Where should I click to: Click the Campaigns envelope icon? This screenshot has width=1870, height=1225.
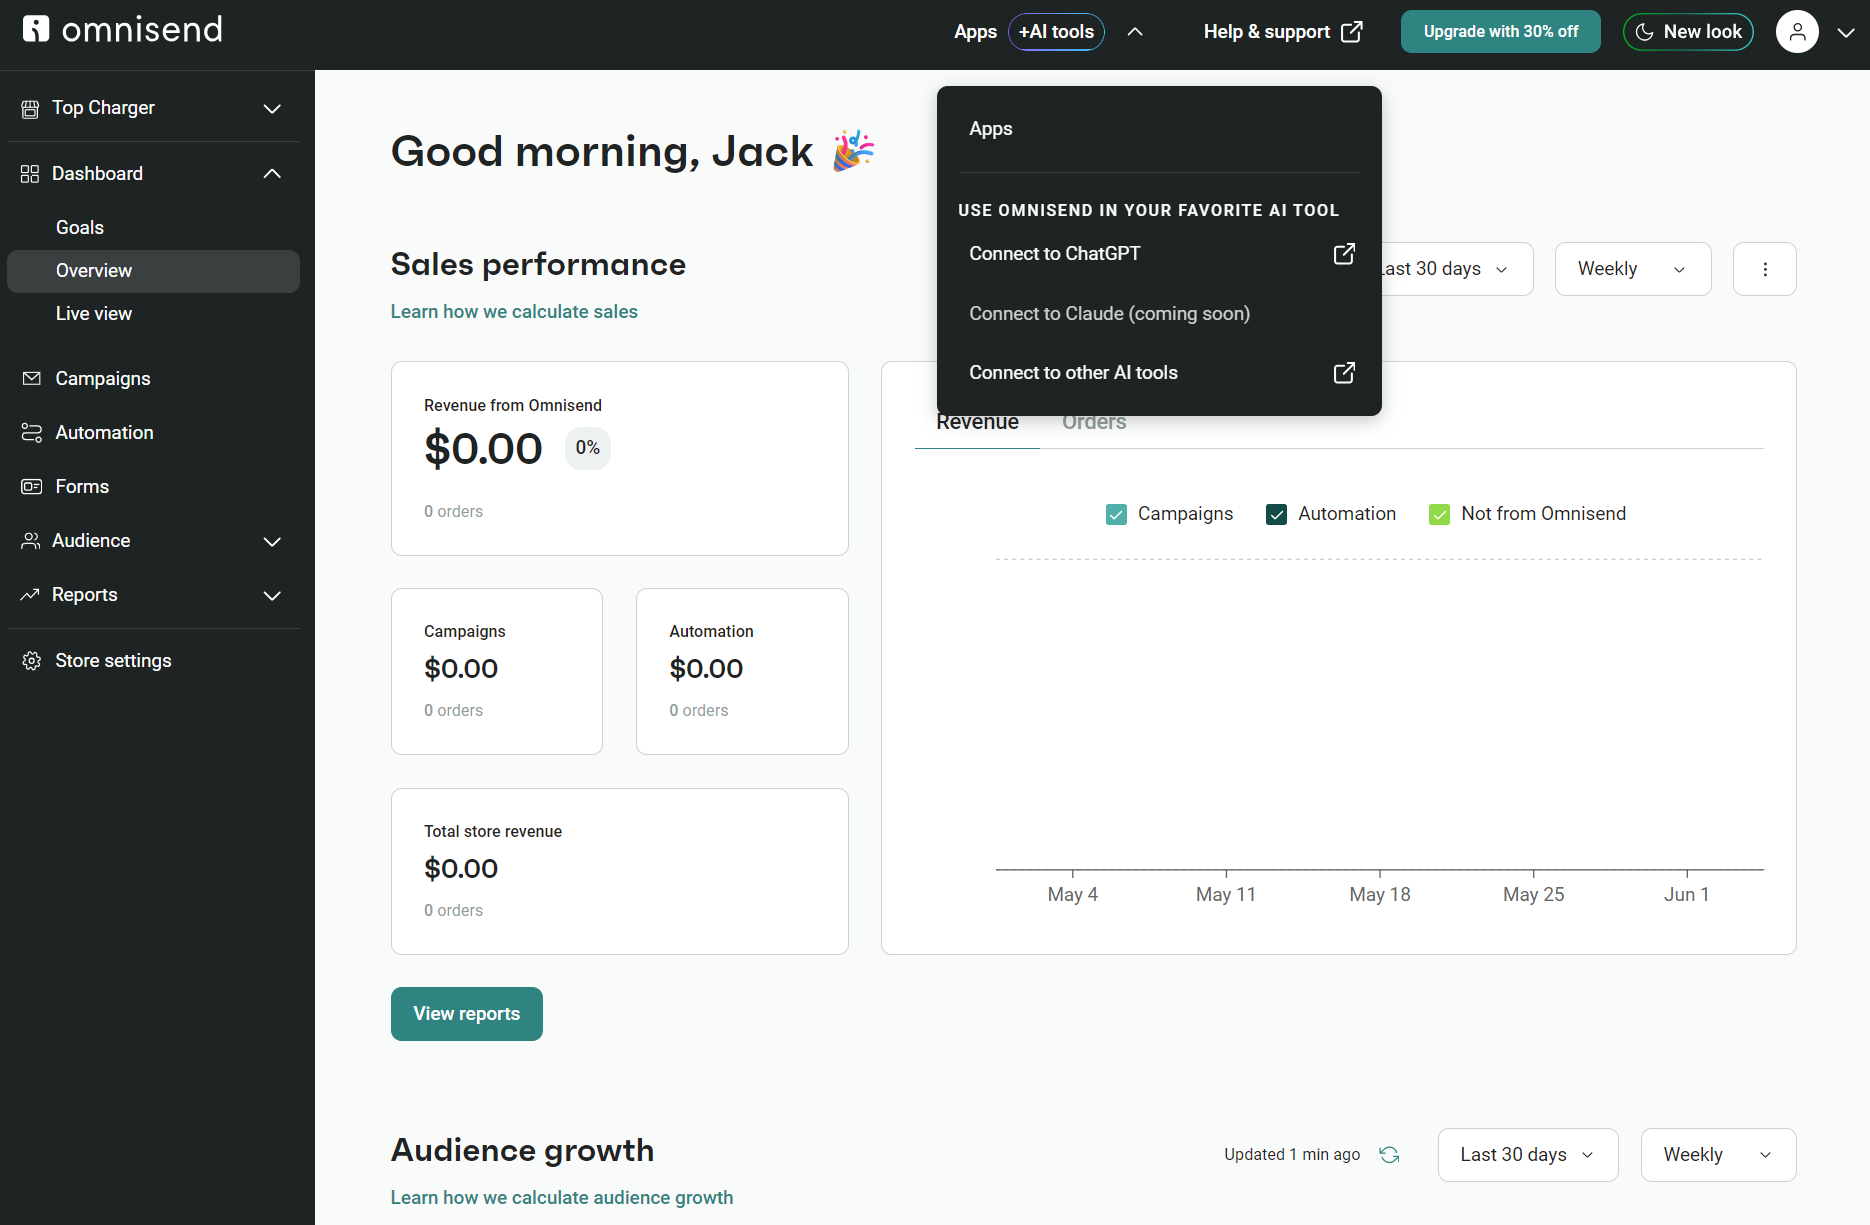coord(32,379)
